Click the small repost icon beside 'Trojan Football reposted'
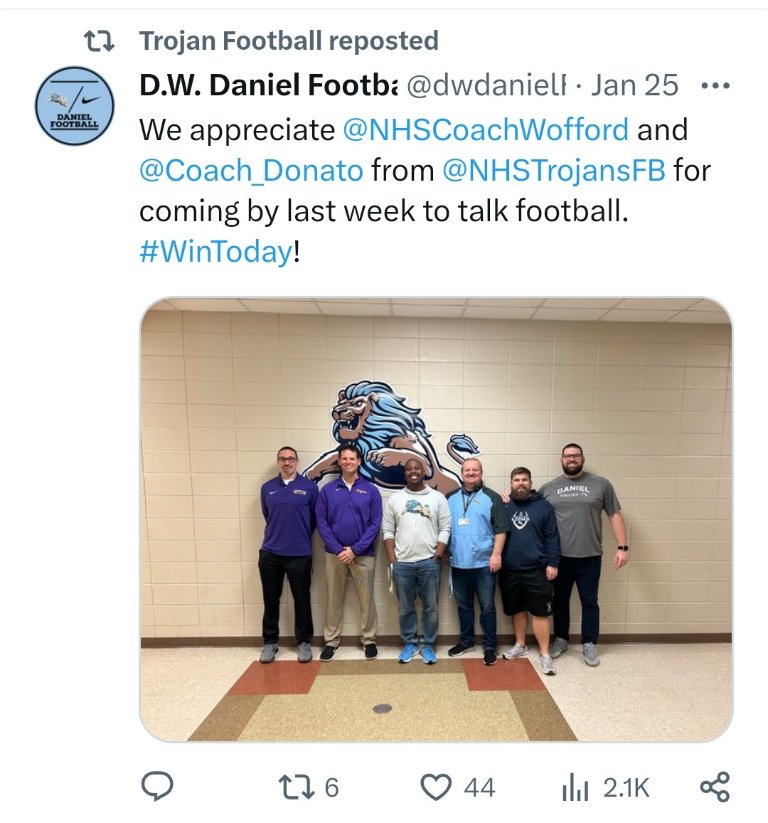 [x=99, y=41]
